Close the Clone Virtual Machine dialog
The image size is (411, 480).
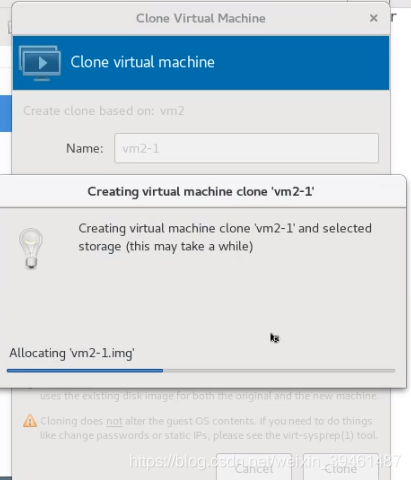[x=373, y=18]
